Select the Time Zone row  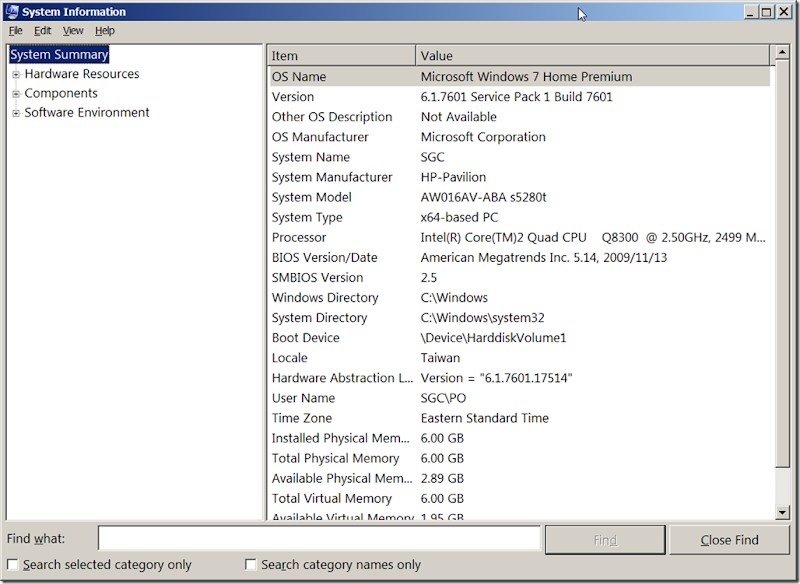click(519, 418)
